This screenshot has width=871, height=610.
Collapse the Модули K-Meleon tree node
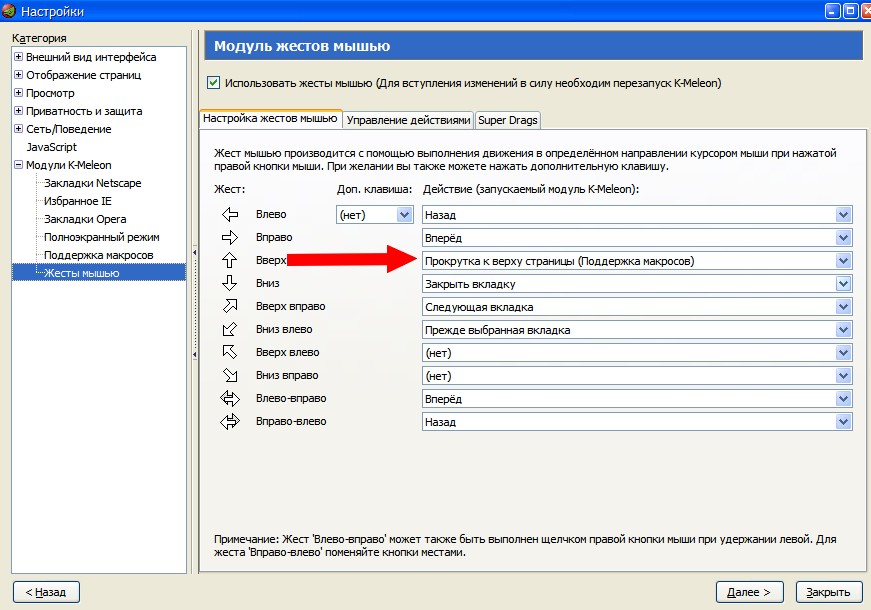19,165
